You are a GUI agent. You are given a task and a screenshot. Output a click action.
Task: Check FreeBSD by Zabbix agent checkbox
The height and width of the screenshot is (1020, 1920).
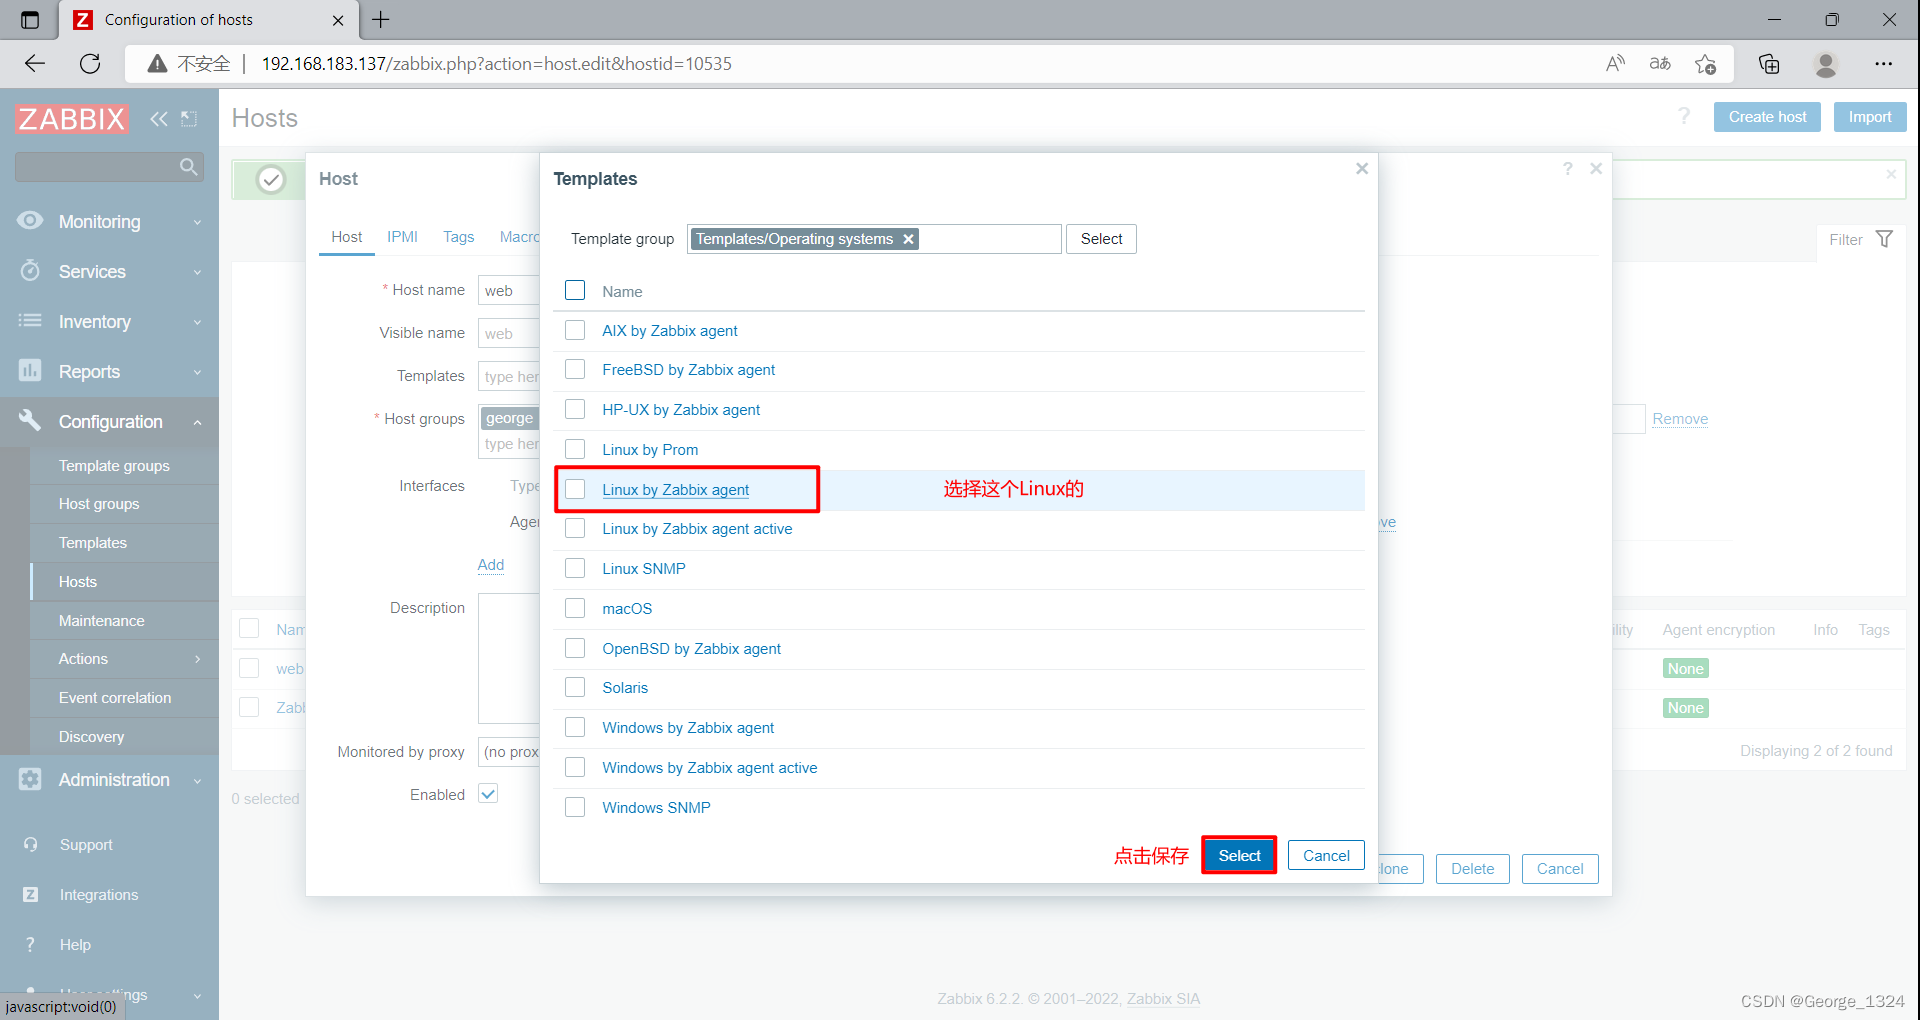point(575,369)
